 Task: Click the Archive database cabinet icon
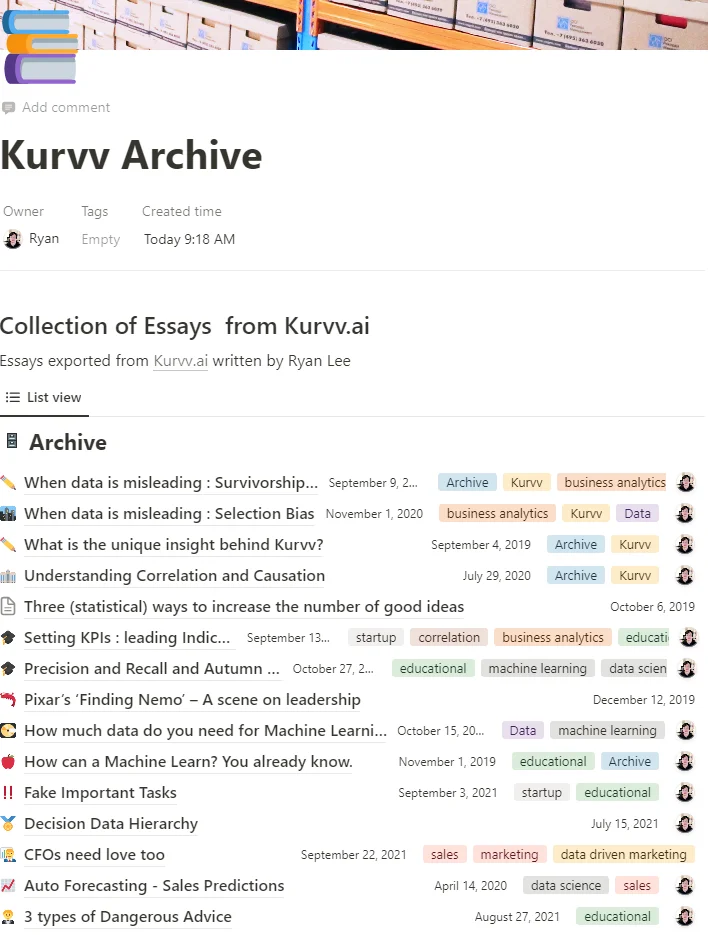[12, 441]
